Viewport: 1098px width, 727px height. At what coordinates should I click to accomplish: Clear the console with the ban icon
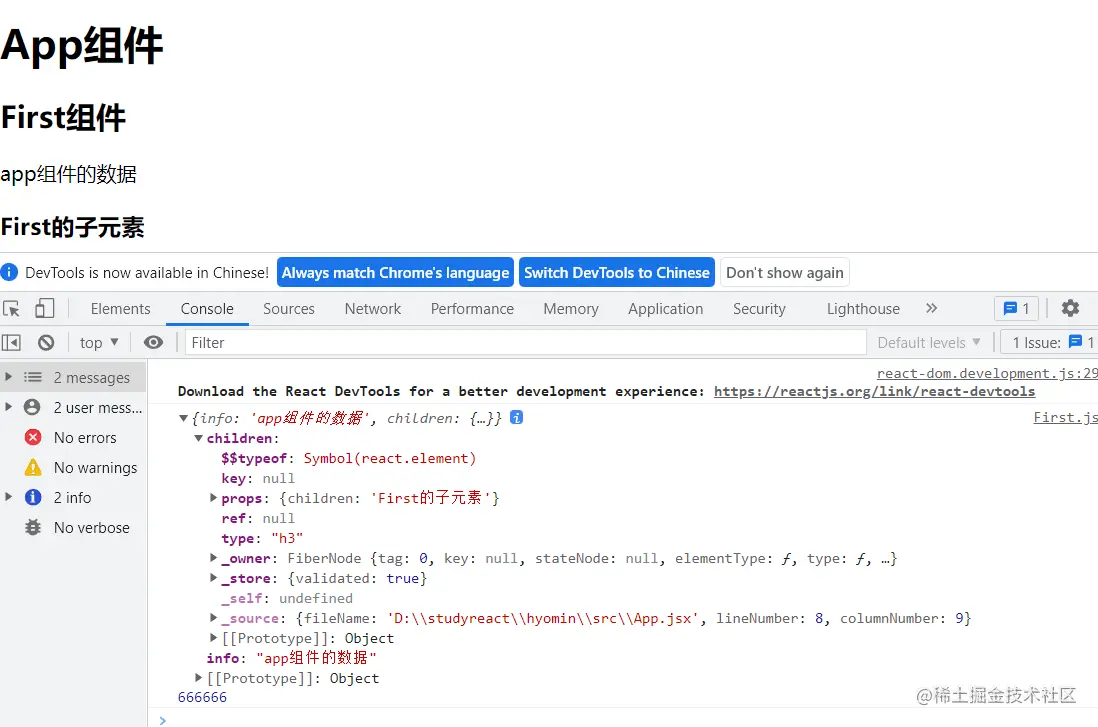[x=46, y=342]
